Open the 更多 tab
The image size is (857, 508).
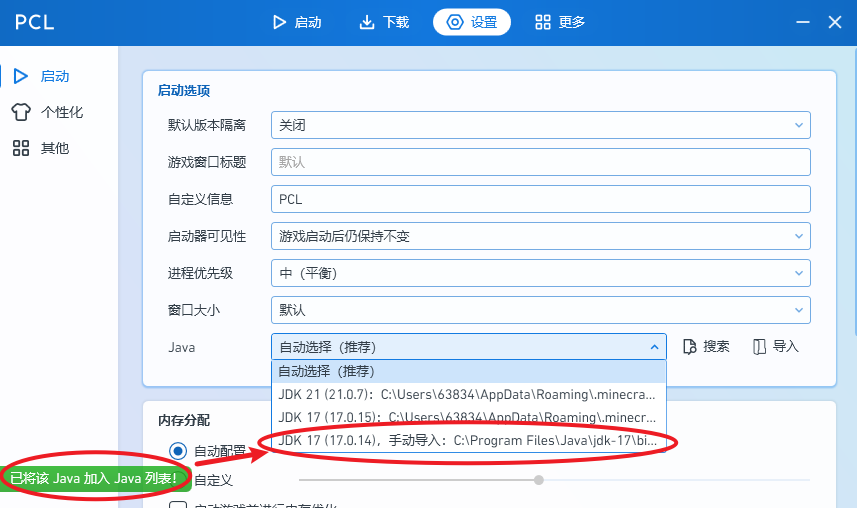coord(560,22)
